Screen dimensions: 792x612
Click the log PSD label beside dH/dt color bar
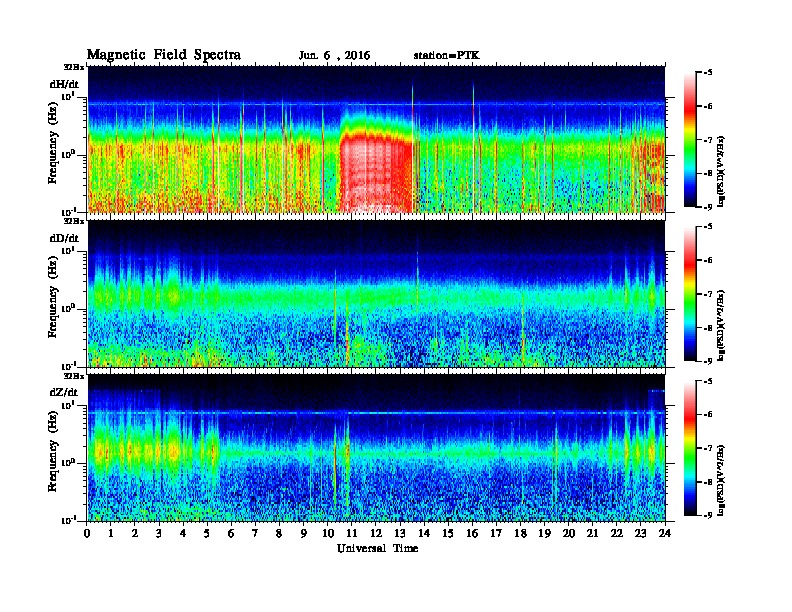click(x=722, y=171)
